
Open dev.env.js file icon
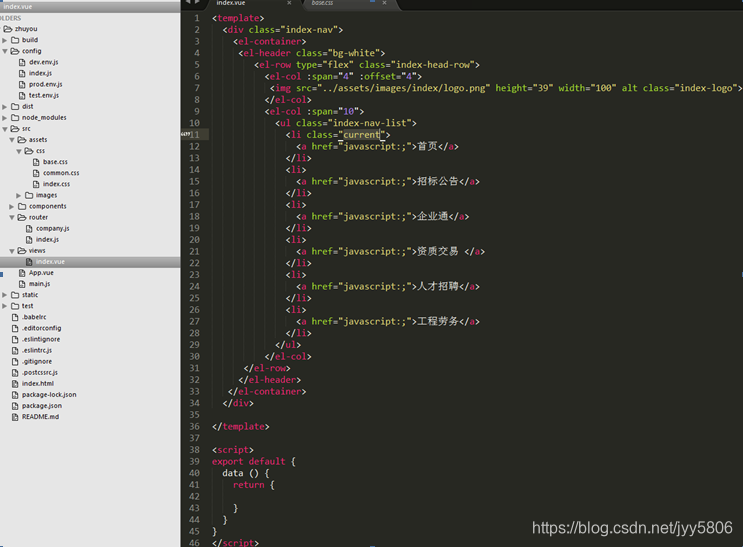point(22,62)
